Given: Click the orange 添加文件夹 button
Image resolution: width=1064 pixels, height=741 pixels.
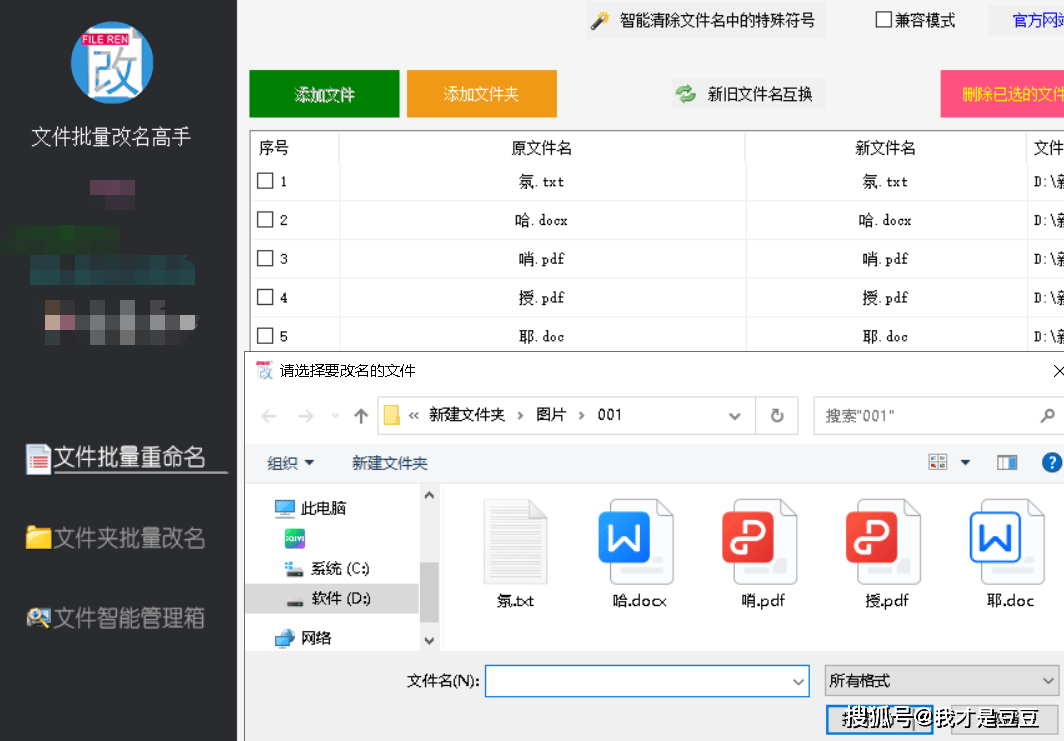Looking at the screenshot, I should [x=482, y=94].
